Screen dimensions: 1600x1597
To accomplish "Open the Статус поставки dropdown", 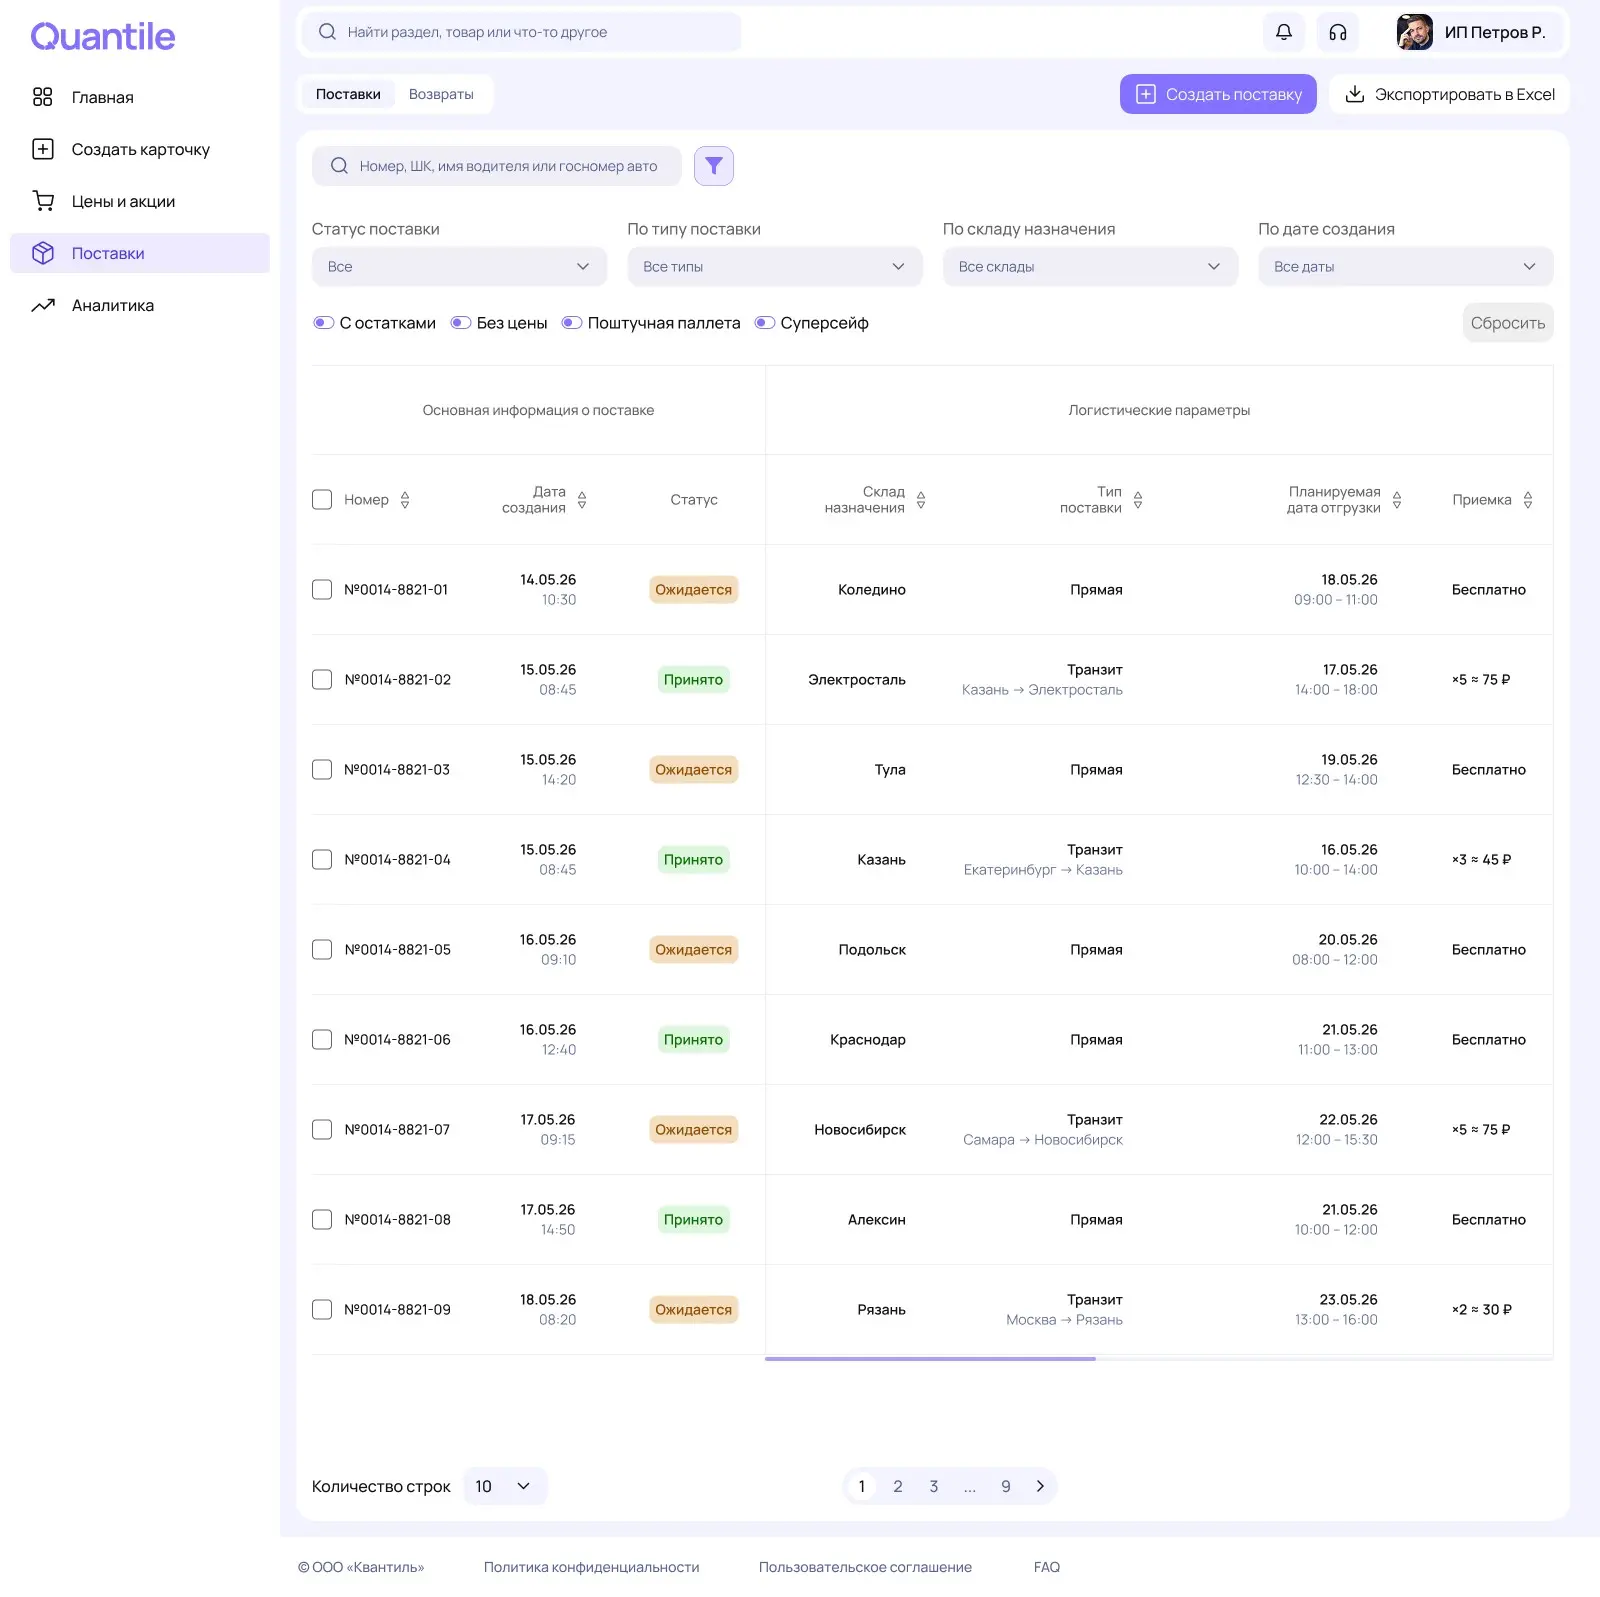I will click(459, 267).
